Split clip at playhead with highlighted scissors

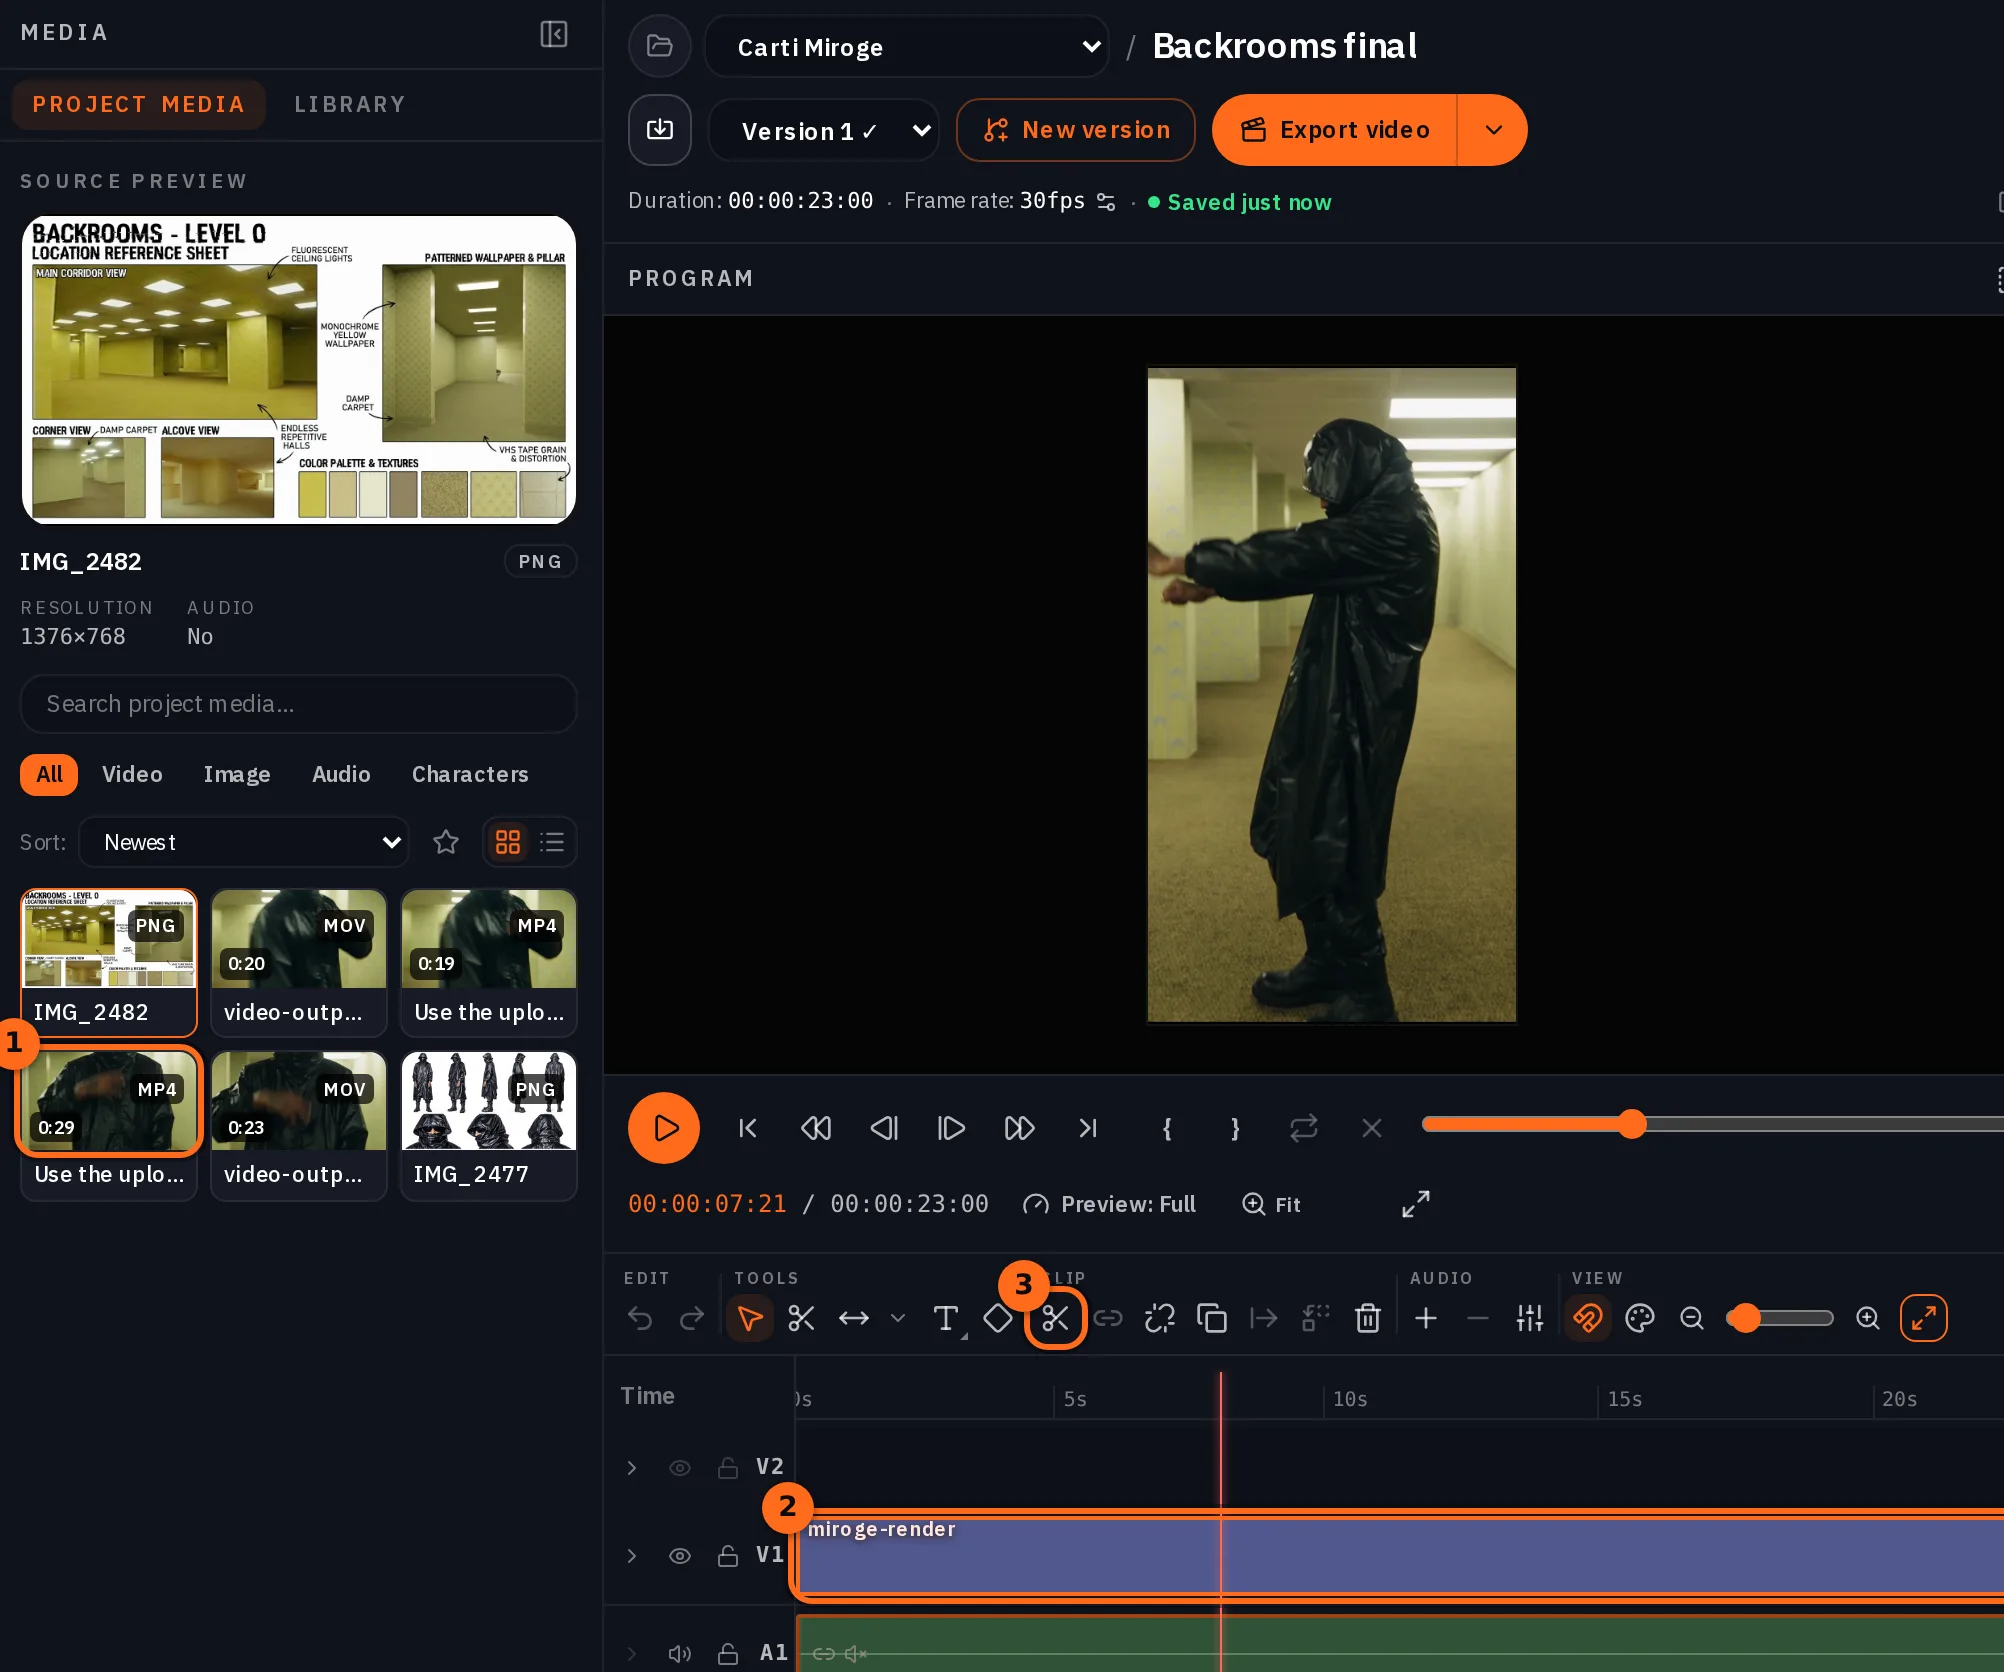[x=1056, y=1318]
